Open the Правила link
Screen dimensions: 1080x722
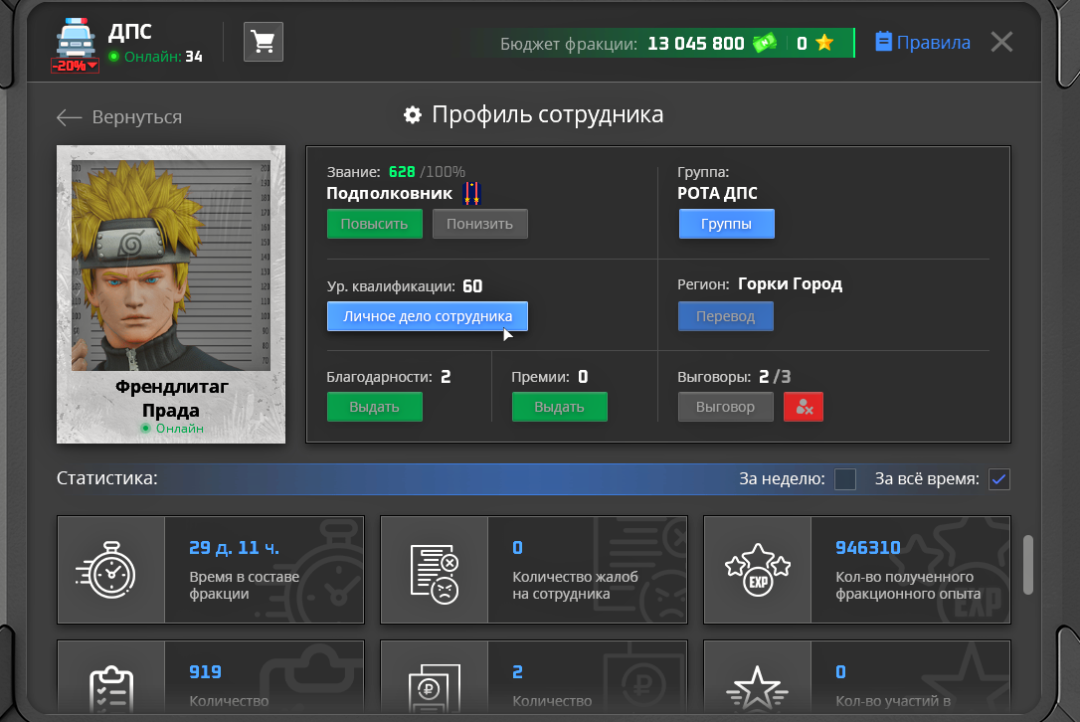click(x=933, y=43)
